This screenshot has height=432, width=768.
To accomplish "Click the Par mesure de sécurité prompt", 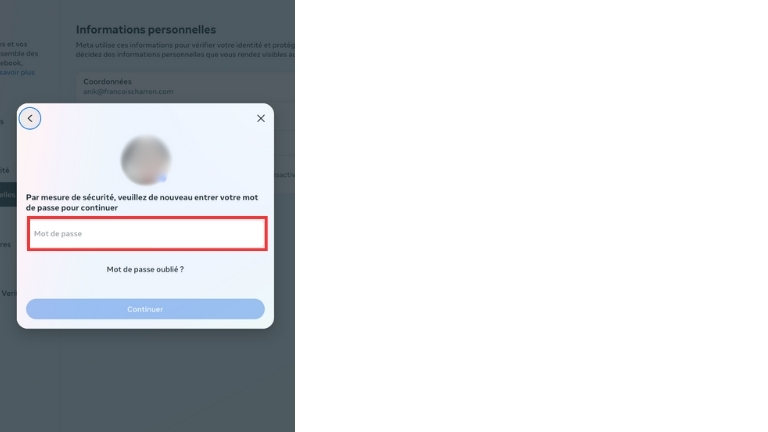I will click(x=142, y=202).
